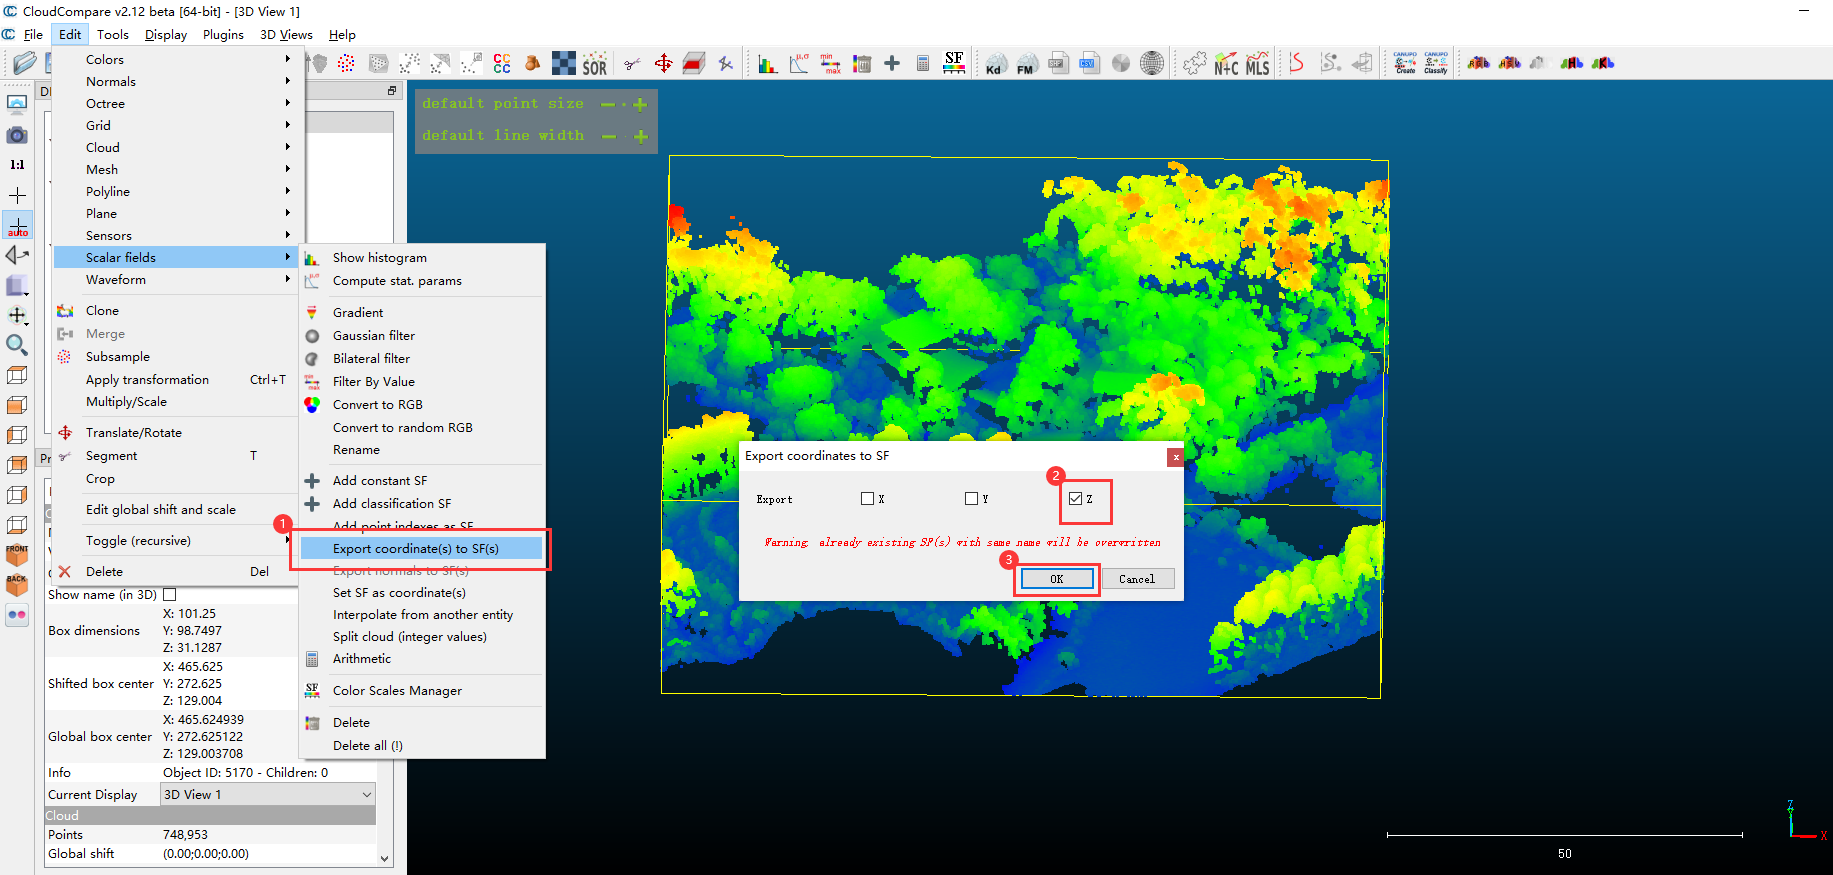
Task: Increase default point size with plus
Action: (x=640, y=104)
